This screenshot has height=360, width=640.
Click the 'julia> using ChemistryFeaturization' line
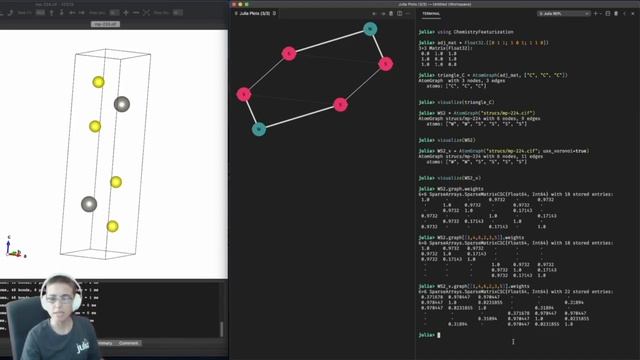tap(466, 32)
